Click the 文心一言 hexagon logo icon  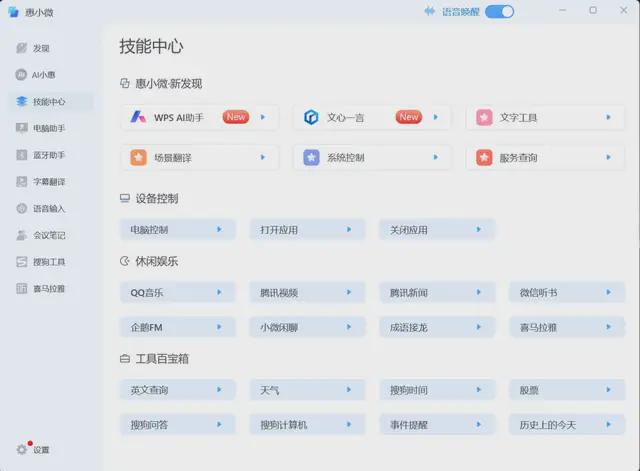coord(311,117)
